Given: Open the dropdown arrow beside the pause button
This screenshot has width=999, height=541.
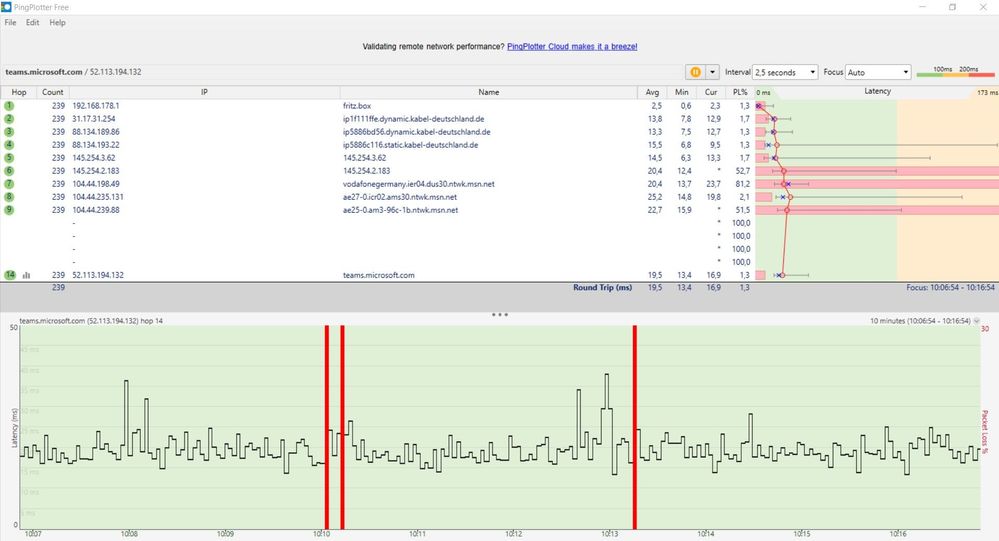Looking at the screenshot, I should [x=712, y=72].
